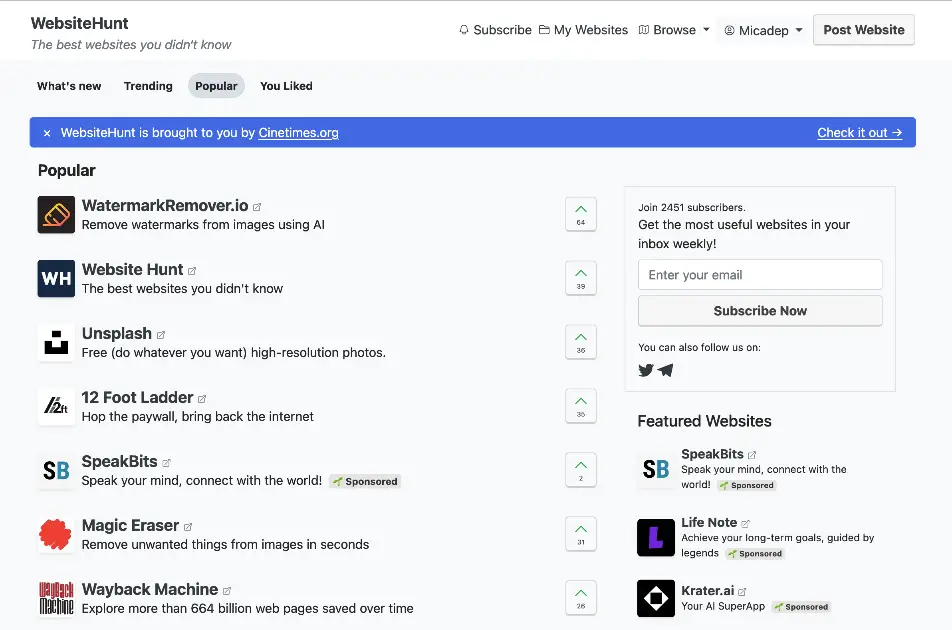This screenshot has width=952, height=630.
Task: Open external link icon beside Magic Eraser
Action: (188, 527)
